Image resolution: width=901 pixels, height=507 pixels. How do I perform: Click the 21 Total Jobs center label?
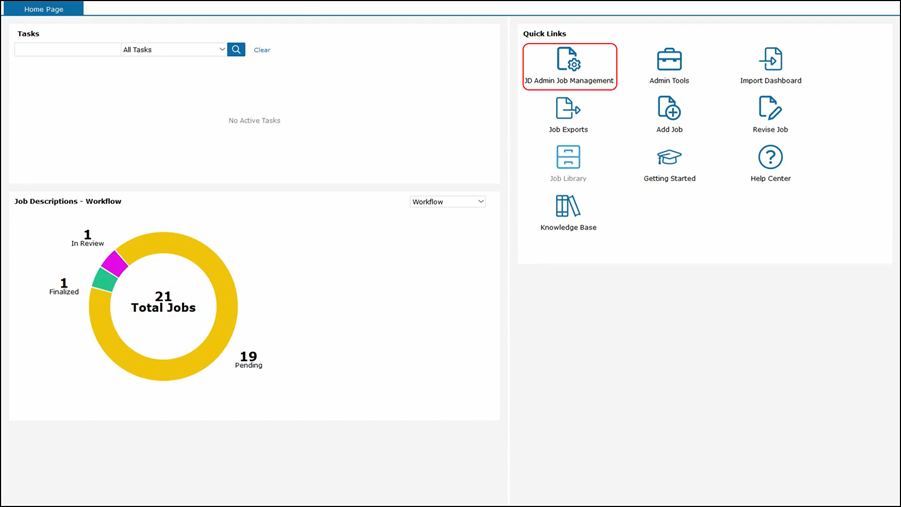coord(163,302)
